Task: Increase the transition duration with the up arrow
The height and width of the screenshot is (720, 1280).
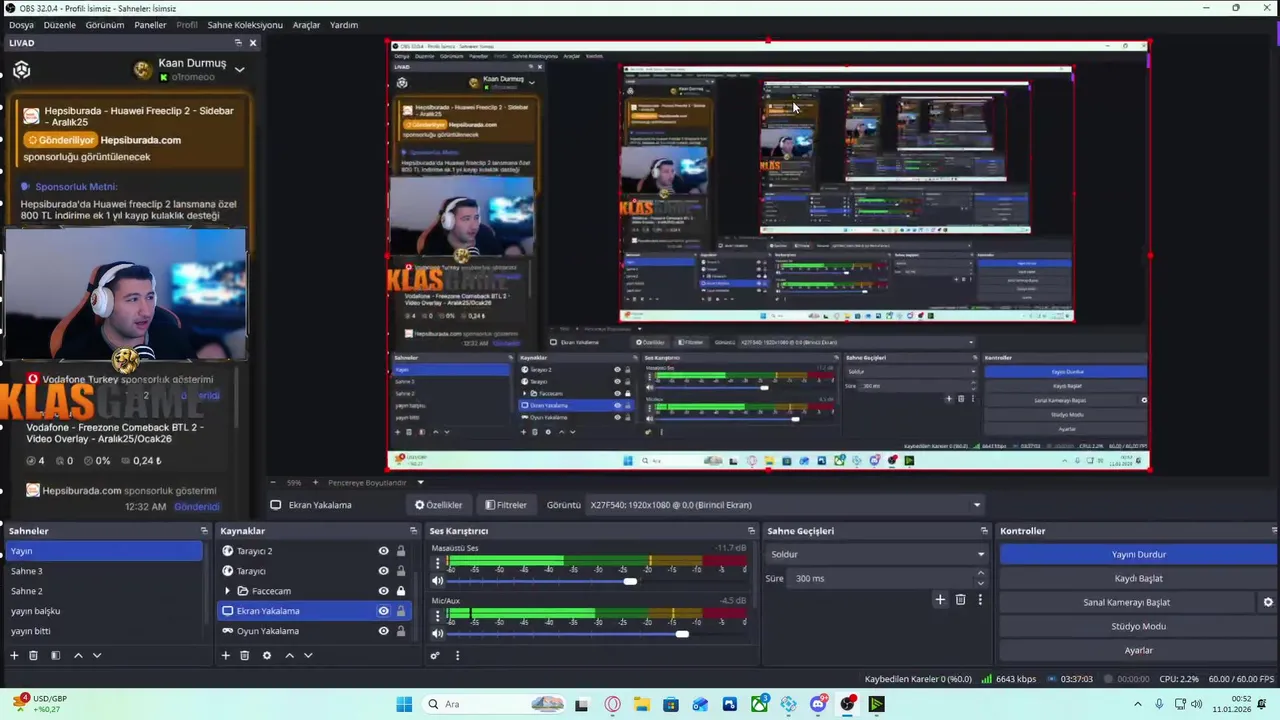Action: pos(980,573)
